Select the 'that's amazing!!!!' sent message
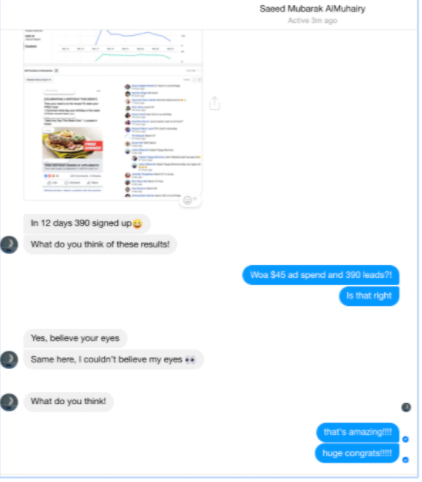This screenshot has width=422, height=482. [358, 432]
